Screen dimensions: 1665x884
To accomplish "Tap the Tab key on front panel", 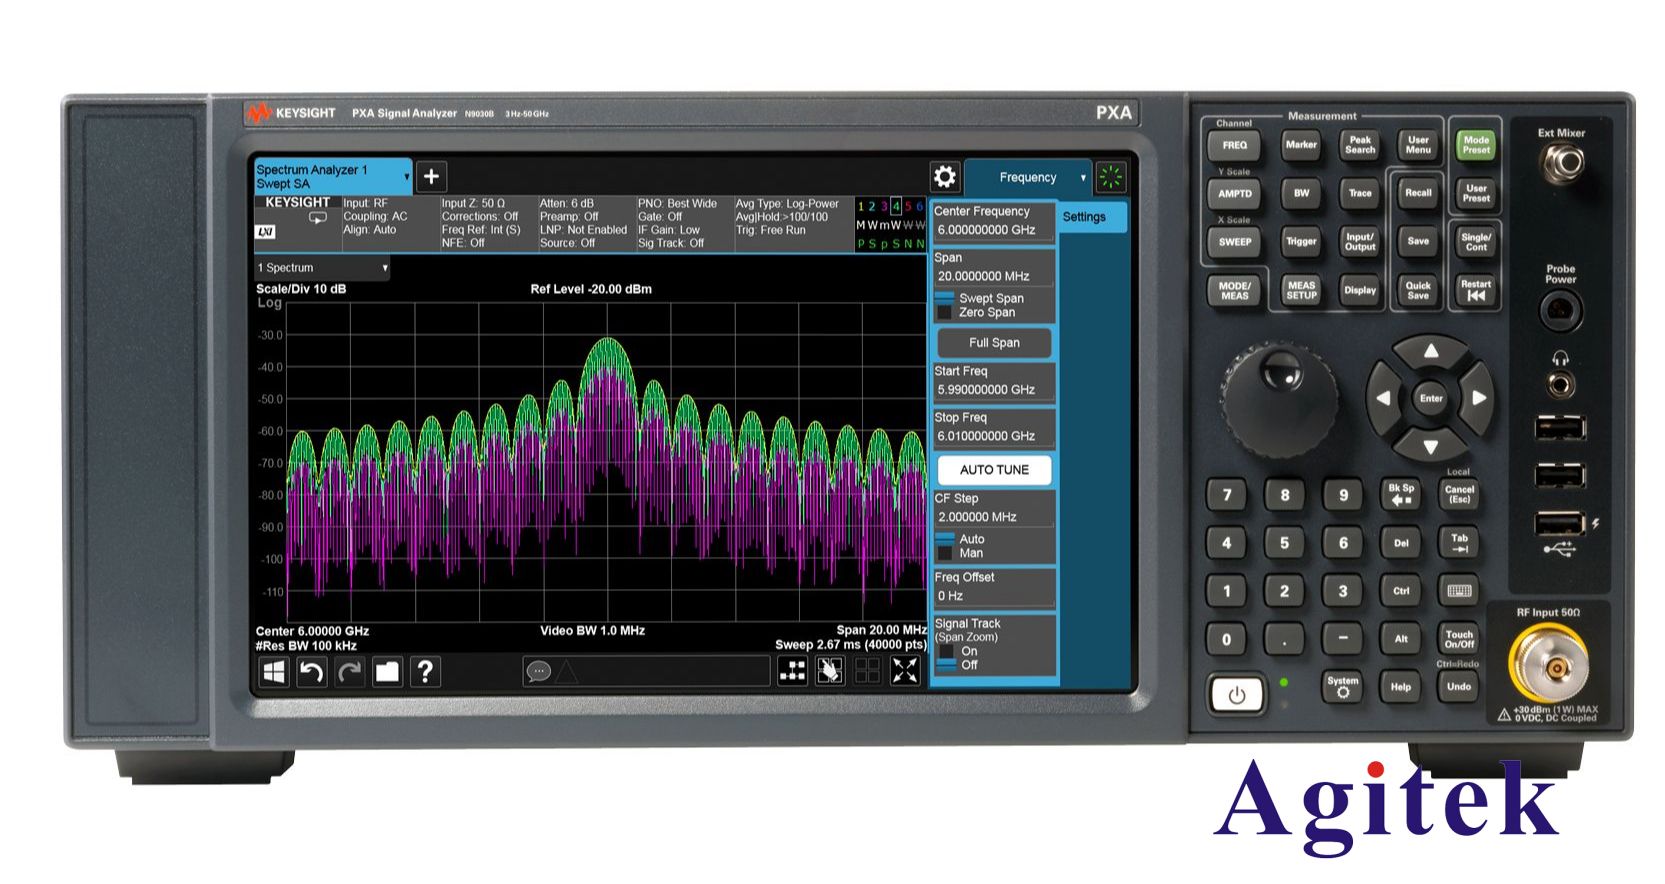I will [x=1459, y=543].
